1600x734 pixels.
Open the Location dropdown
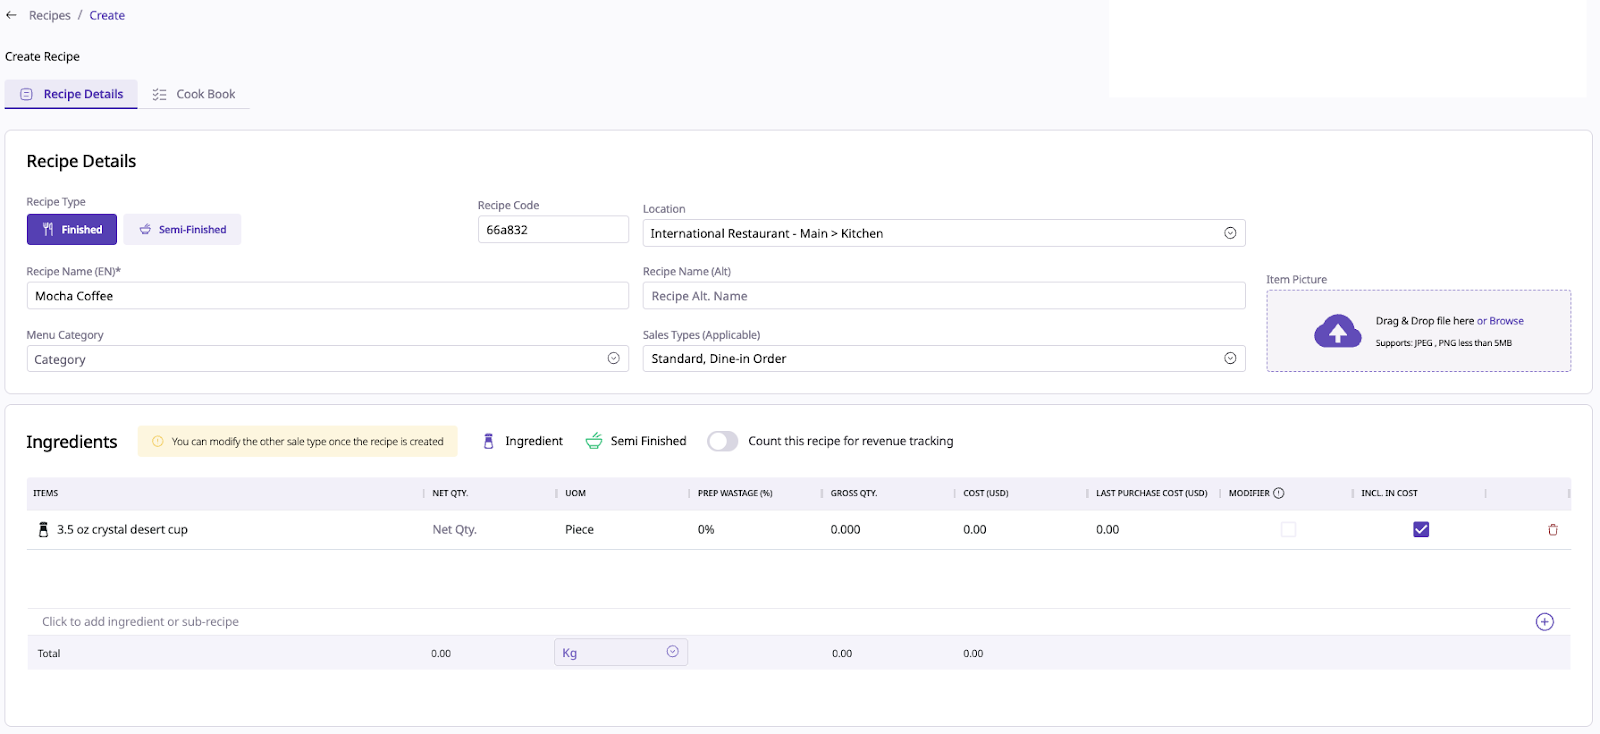(943, 233)
